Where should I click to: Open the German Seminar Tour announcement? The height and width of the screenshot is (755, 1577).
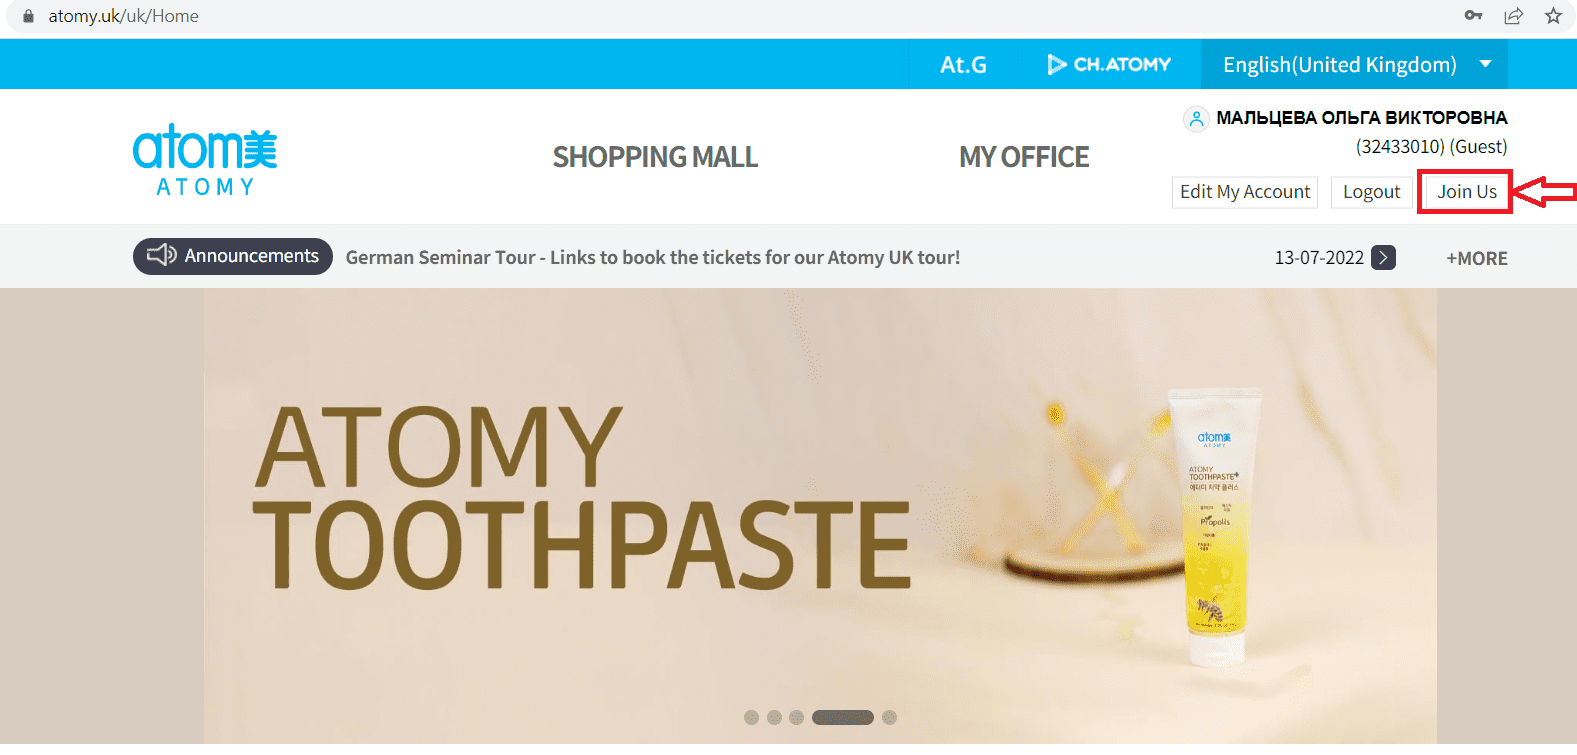click(653, 257)
